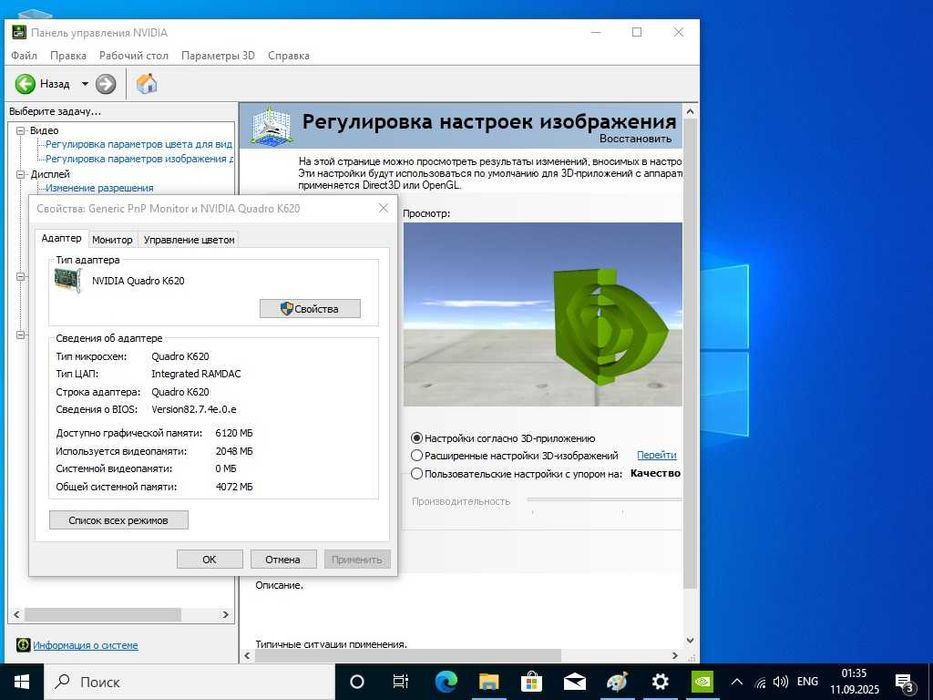Image resolution: width=933 pixels, height=700 pixels.
Task: Click the '6120 МБ' graphics memory value
Action: tap(234, 433)
